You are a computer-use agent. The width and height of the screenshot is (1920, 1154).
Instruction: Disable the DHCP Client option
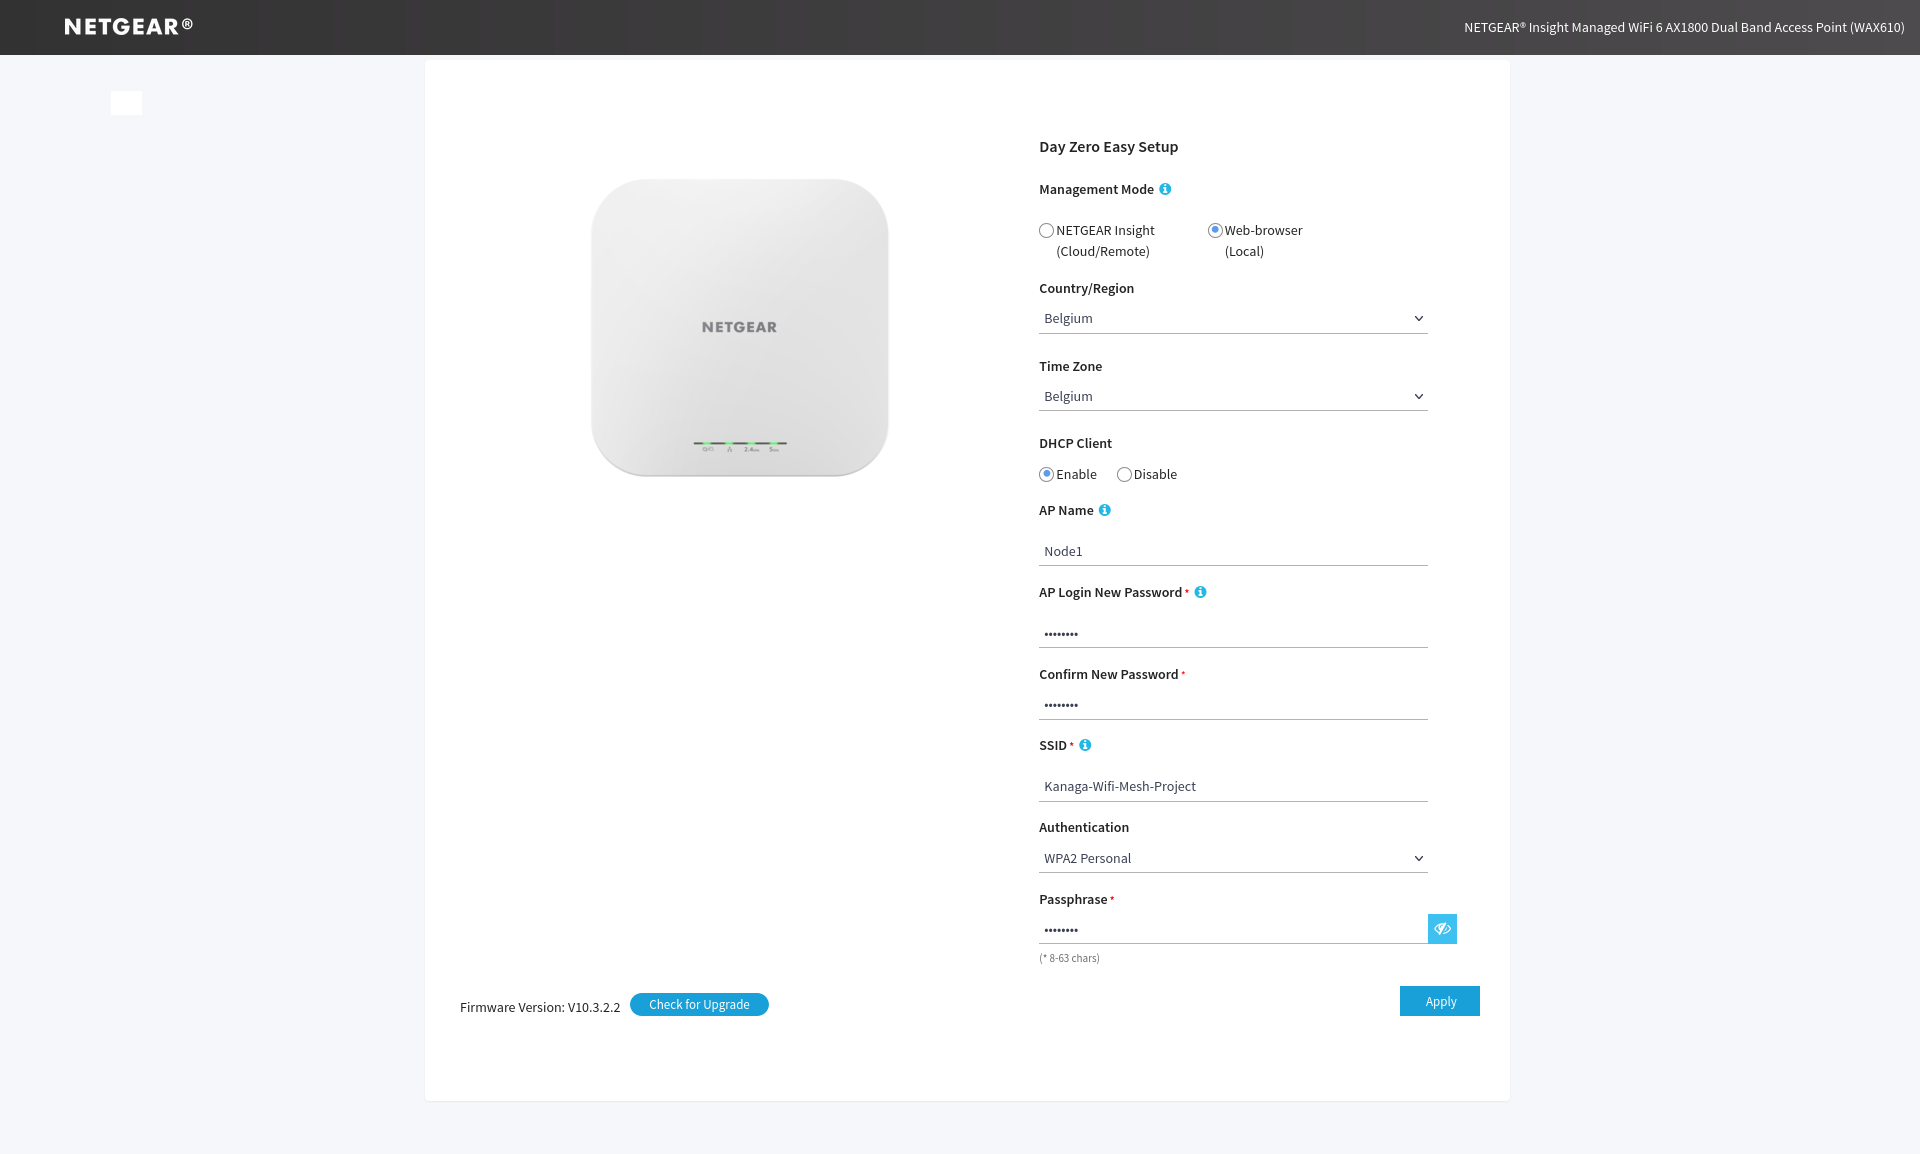click(1124, 474)
